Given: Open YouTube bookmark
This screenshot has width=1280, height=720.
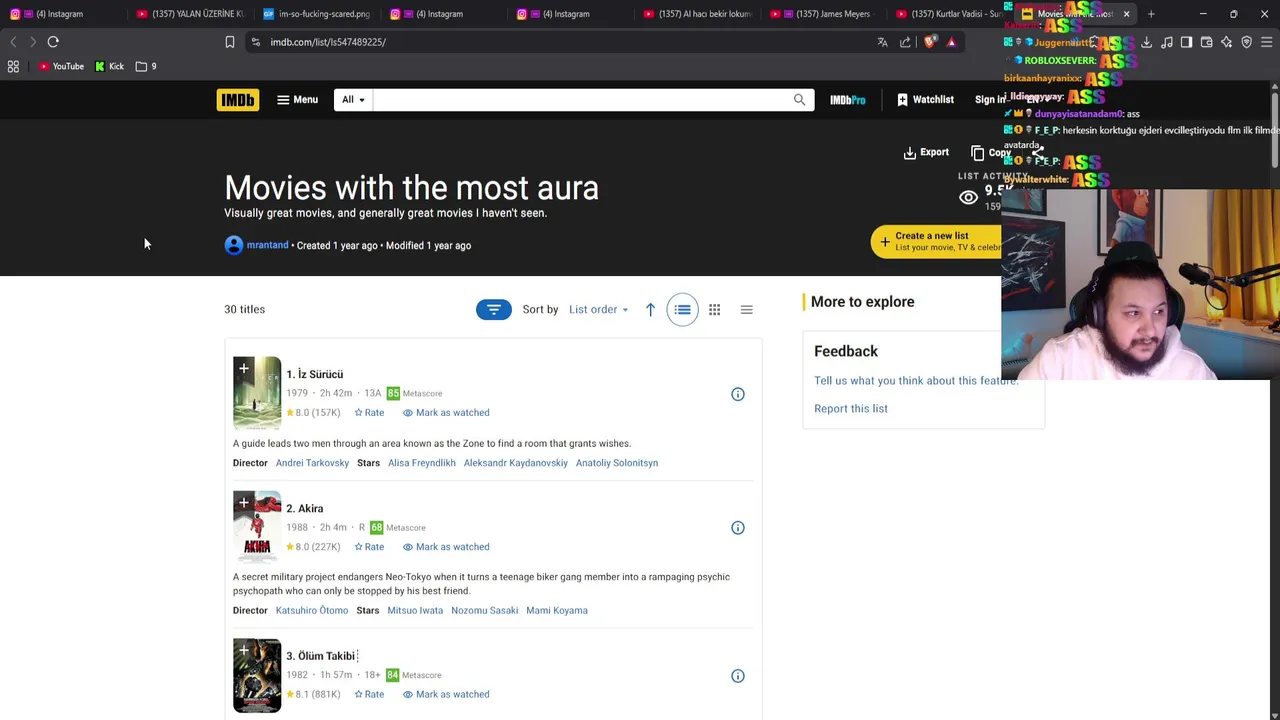Looking at the screenshot, I should coord(61,66).
